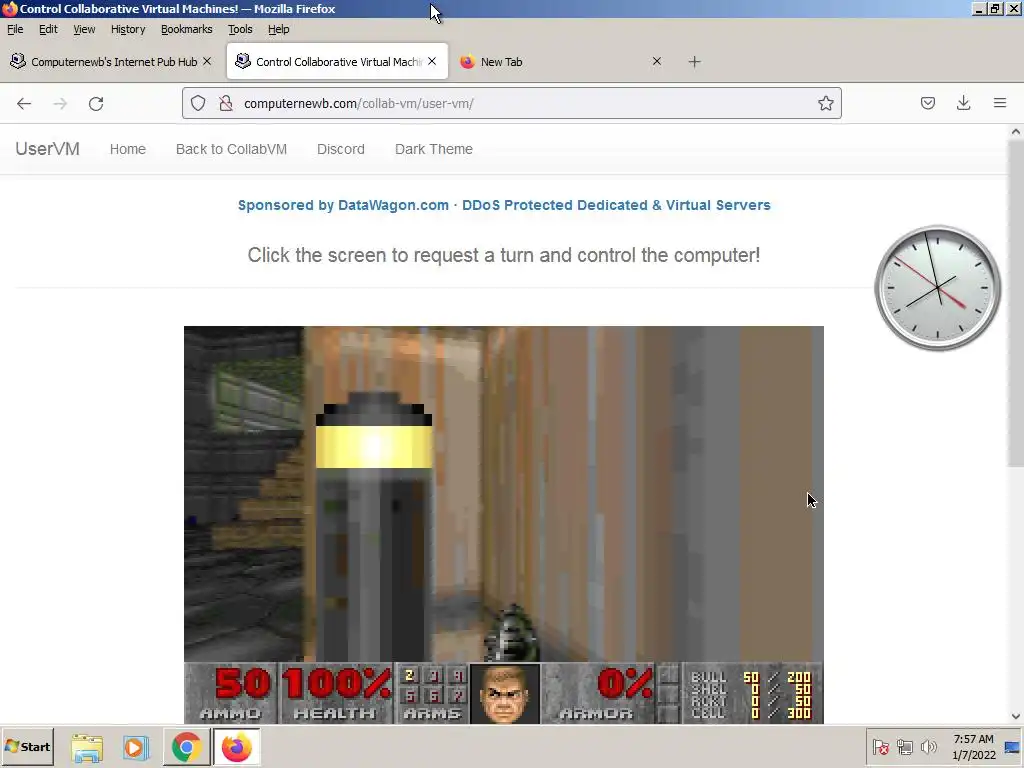Open Google Chrome from the taskbar
Screen dimensions: 1024x768
(186, 747)
